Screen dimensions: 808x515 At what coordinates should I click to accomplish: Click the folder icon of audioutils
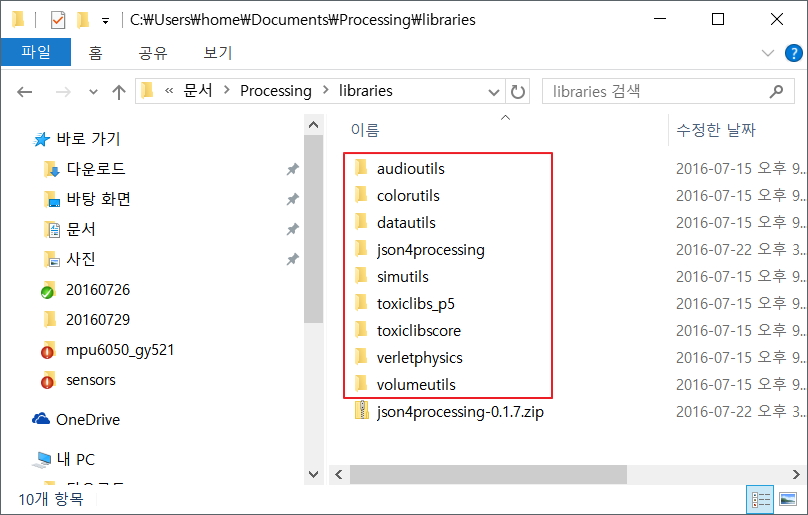pyautogui.click(x=362, y=168)
